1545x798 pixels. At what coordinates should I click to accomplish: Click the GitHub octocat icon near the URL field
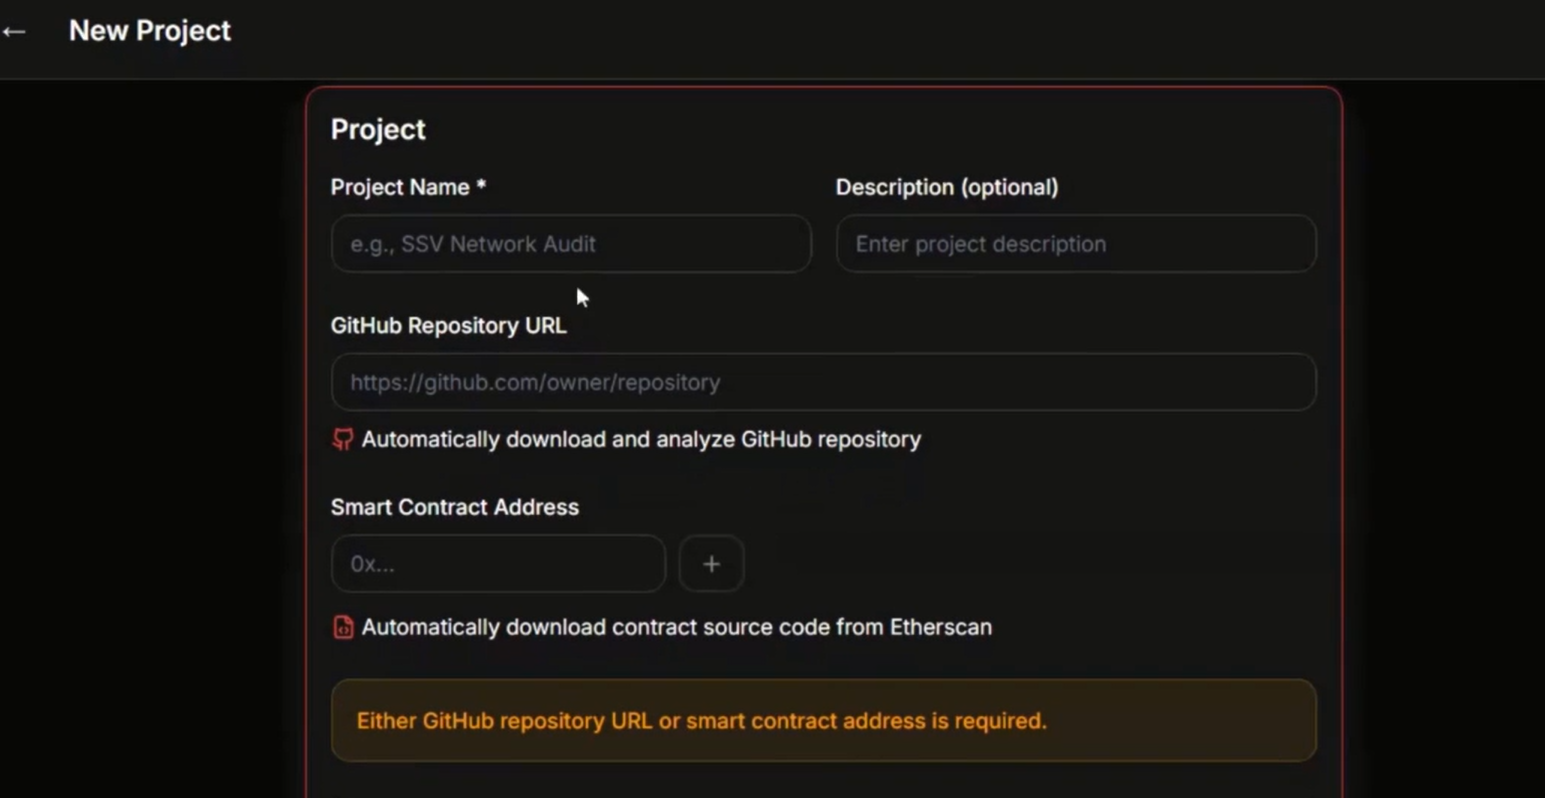pos(342,438)
